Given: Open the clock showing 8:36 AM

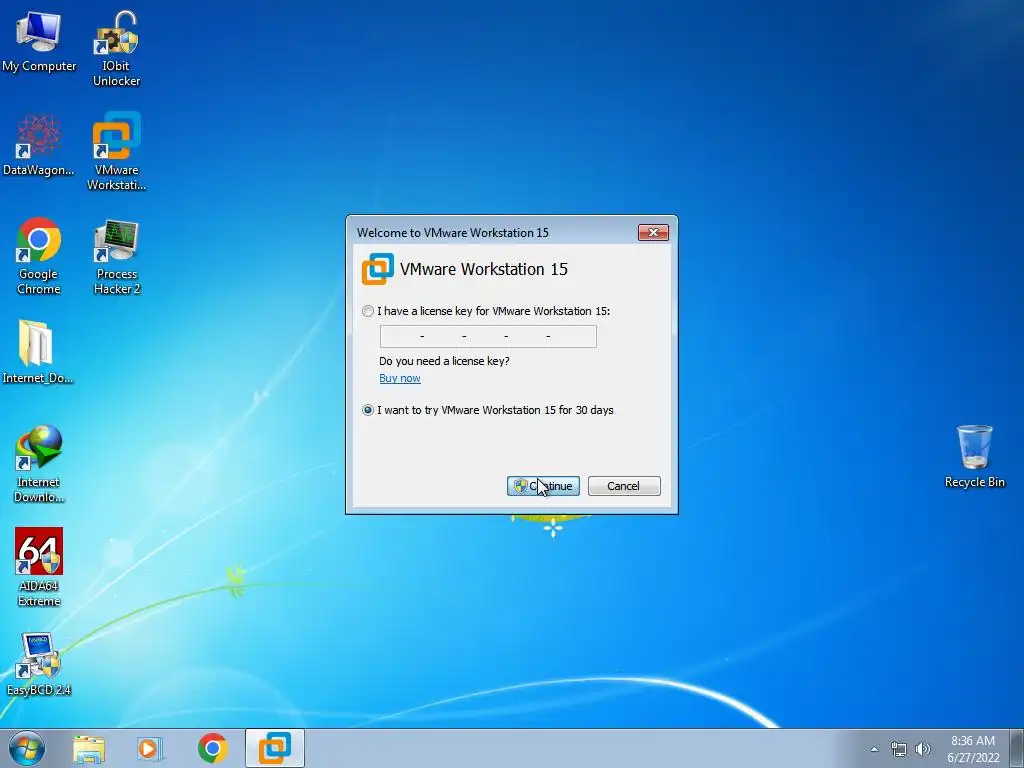Looking at the screenshot, I should click(x=973, y=749).
